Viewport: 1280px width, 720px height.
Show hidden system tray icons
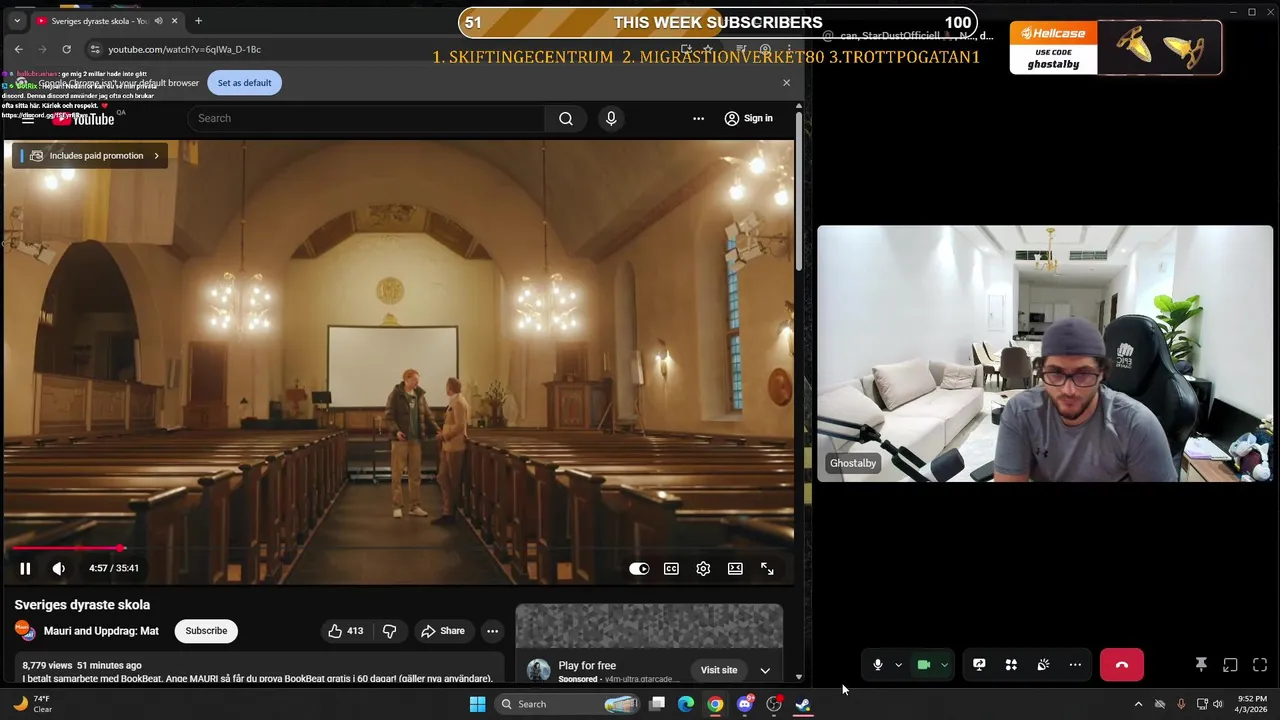tap(1138, 704)
